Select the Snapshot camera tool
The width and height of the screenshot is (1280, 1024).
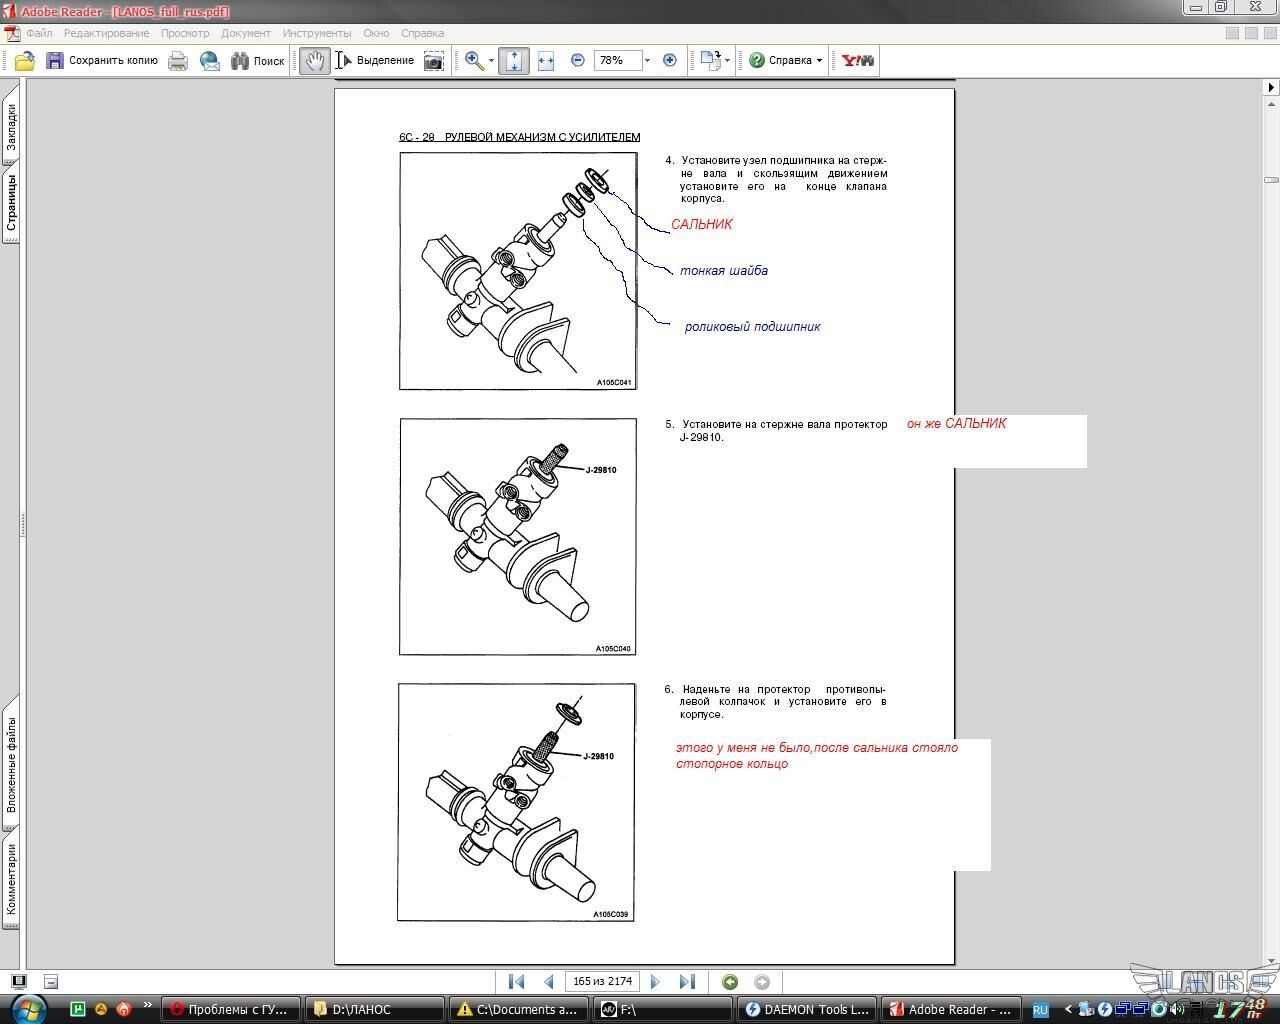tap(433, 61)
